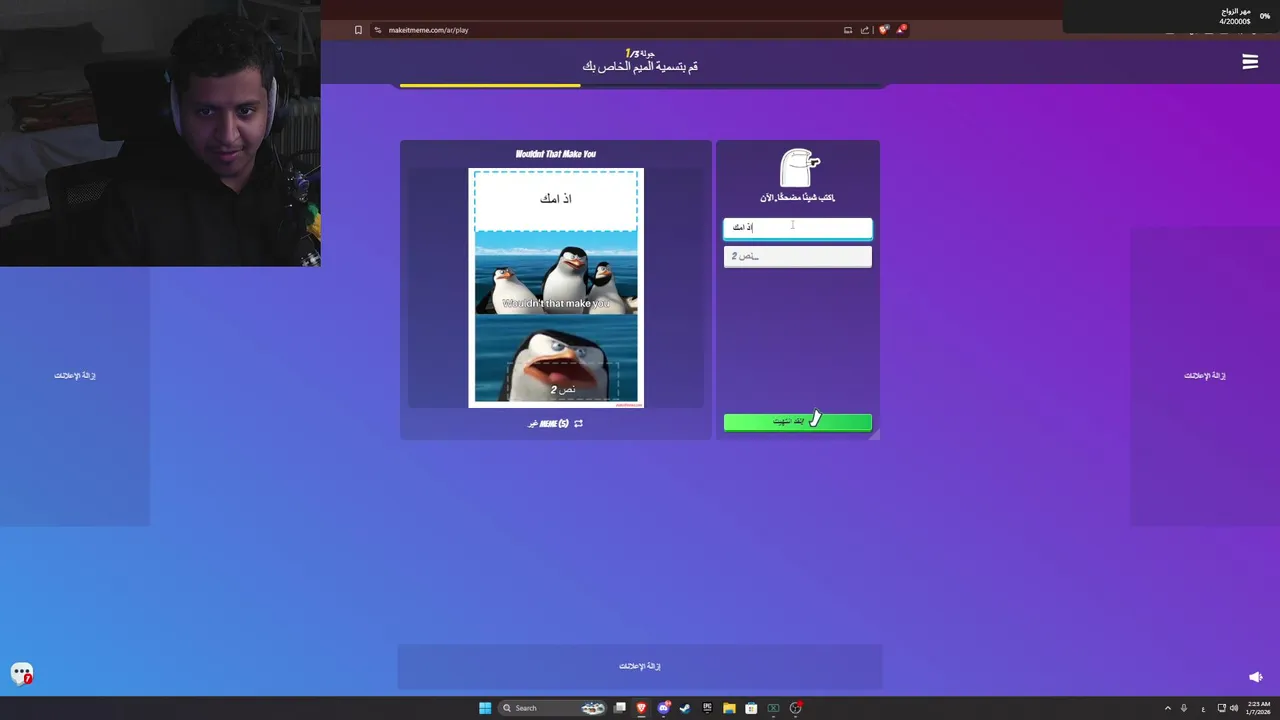
Task: Open Brave Shields lion icon
Action: pos(883,30)
